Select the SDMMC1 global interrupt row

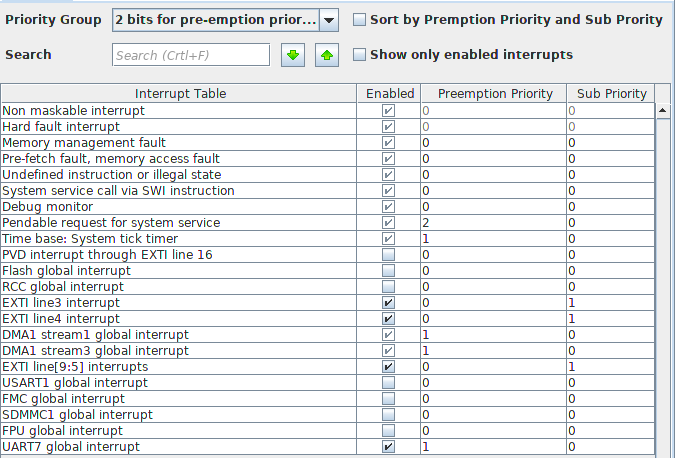pos(328,415)
